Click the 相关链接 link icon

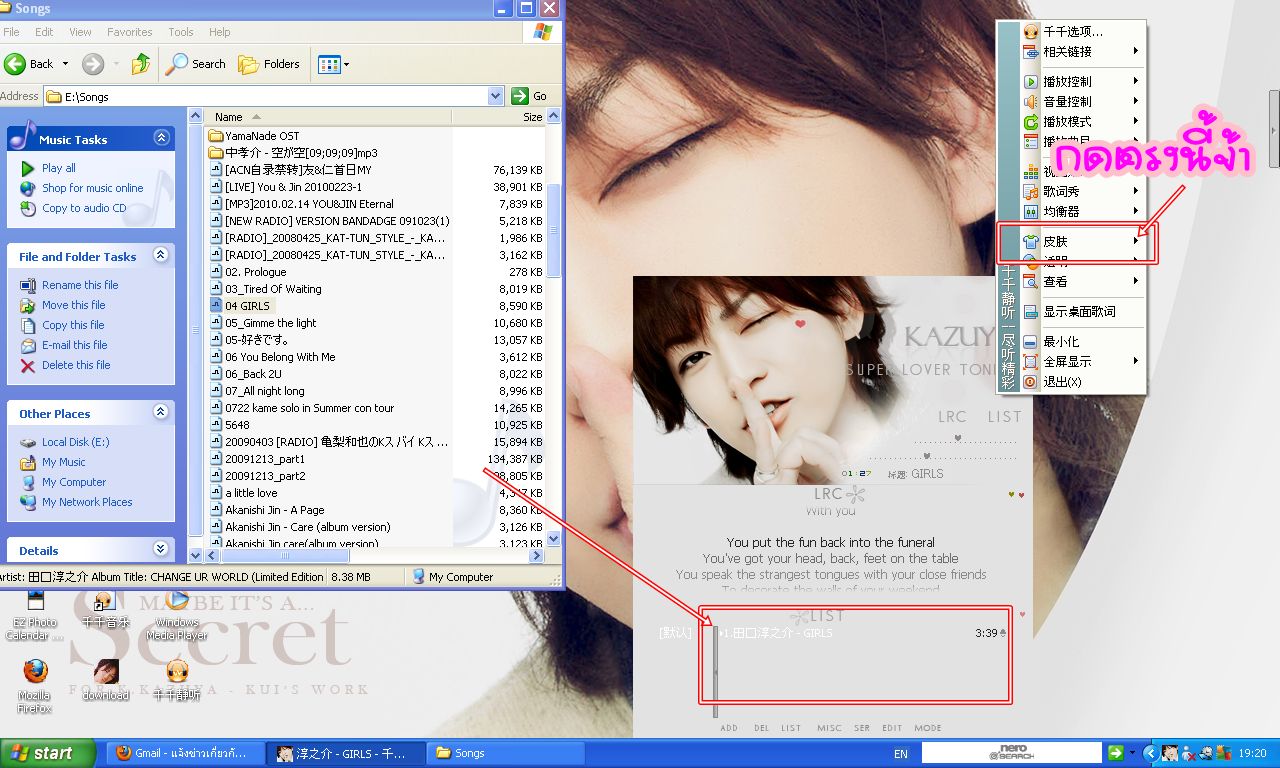click(1030, 51)
